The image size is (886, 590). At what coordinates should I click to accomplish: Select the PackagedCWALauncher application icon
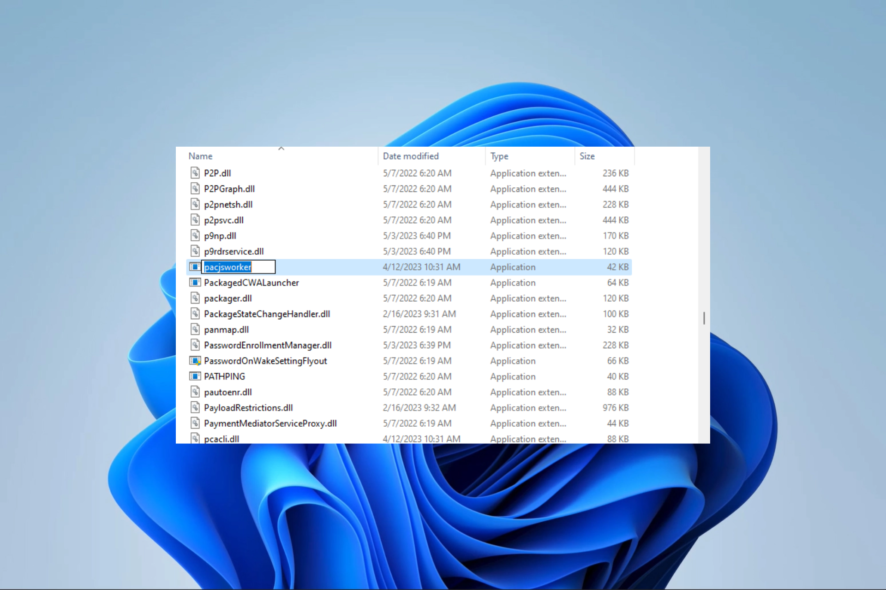(x=195, y=283)
